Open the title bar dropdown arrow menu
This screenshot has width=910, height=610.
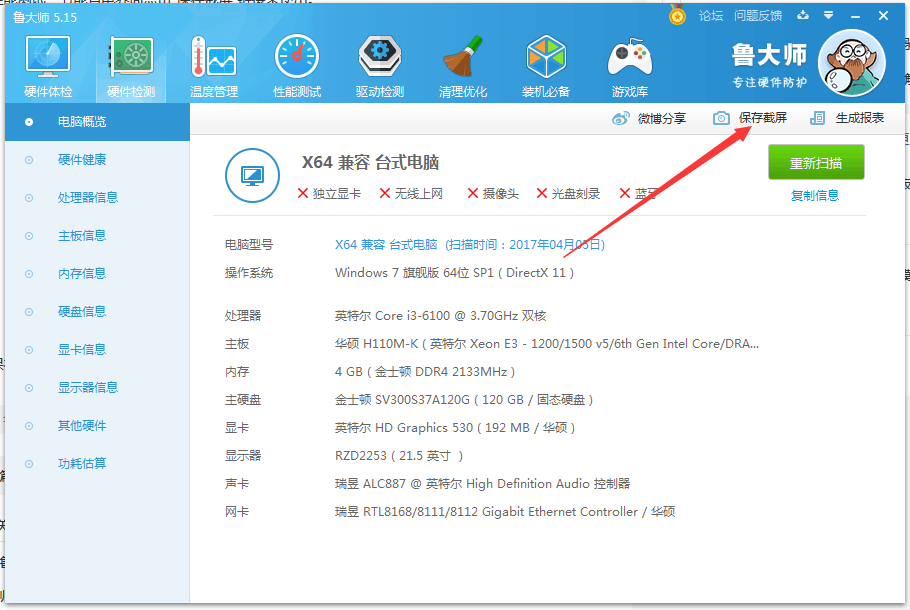coord(829,16)
